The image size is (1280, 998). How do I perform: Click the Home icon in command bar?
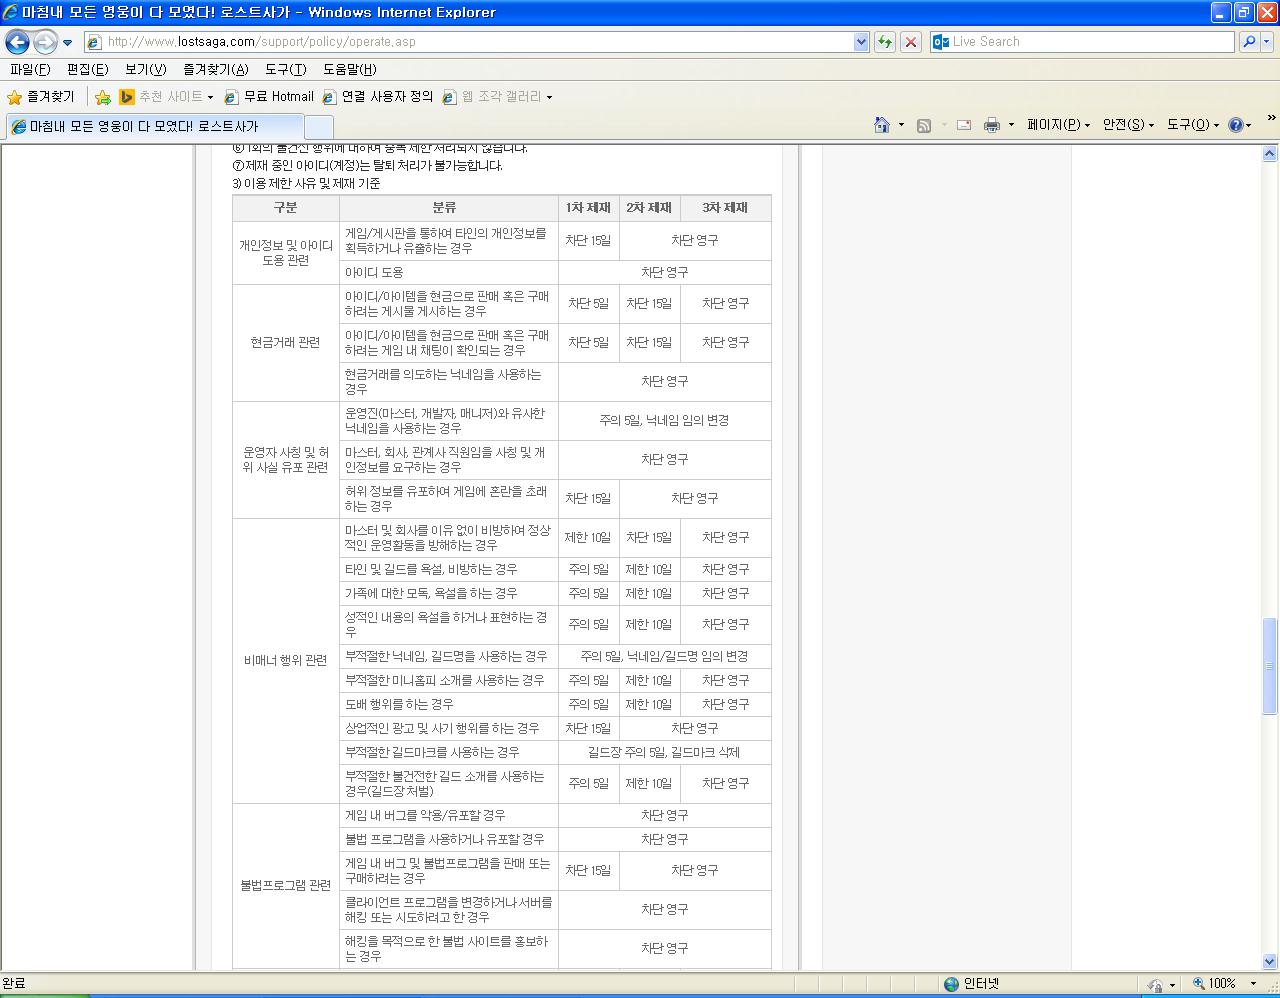tap(882, 125)
